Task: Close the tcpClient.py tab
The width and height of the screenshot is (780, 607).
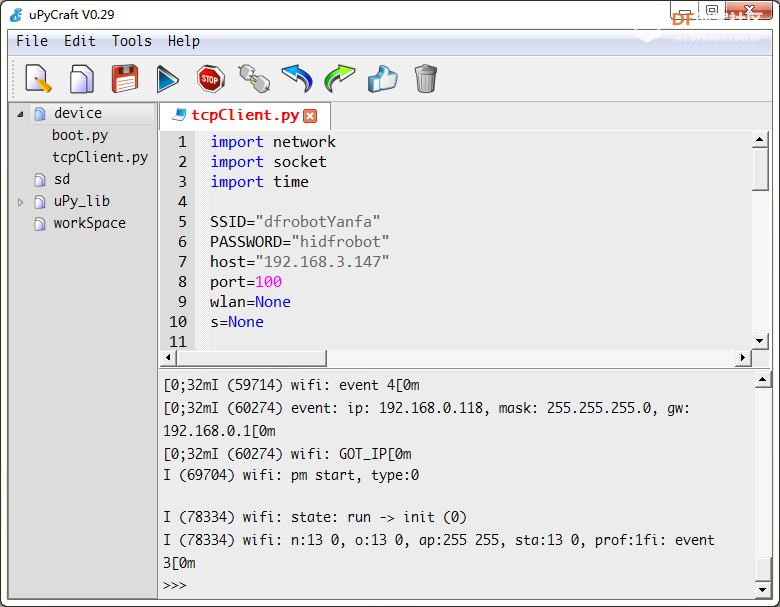Action: tap(310, 116)
